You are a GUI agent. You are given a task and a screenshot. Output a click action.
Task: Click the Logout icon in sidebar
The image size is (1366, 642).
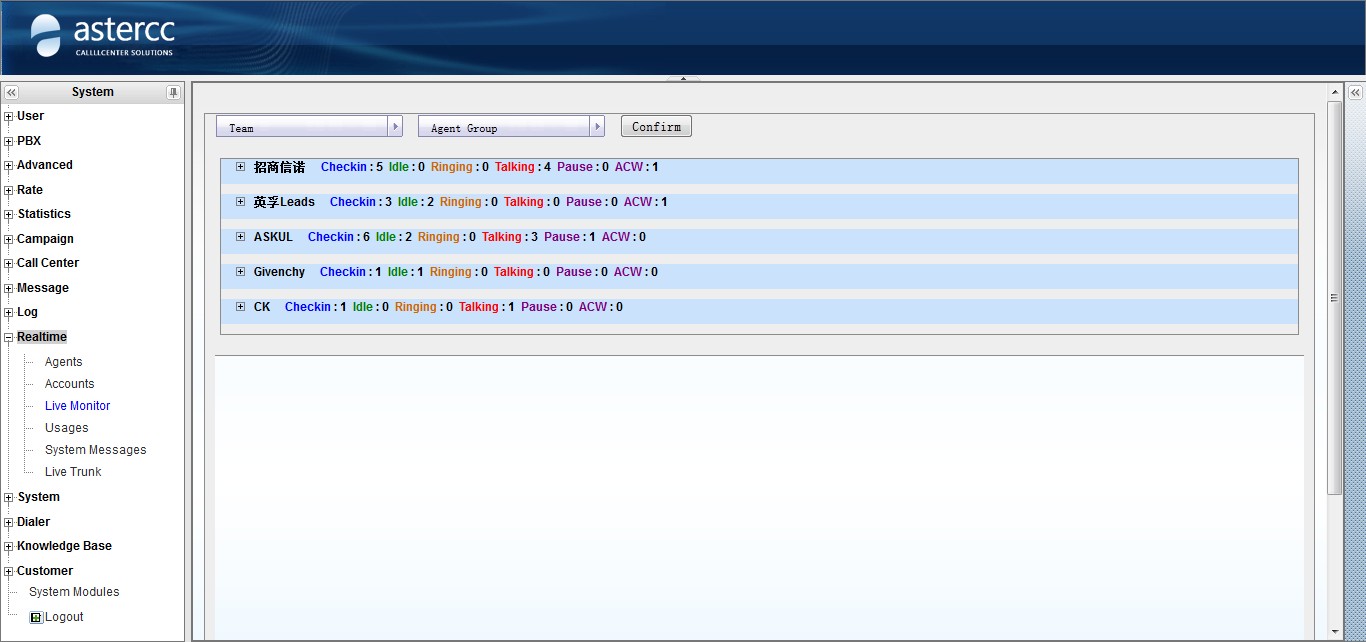(37, 617)
